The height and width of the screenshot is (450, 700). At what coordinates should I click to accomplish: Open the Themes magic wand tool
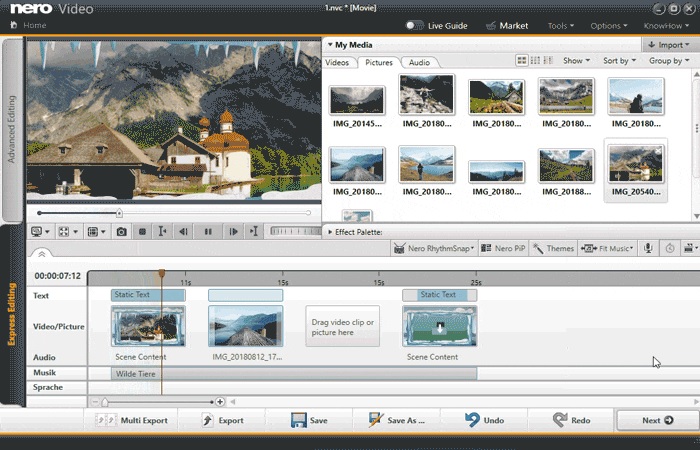click(x=553, y=248)
